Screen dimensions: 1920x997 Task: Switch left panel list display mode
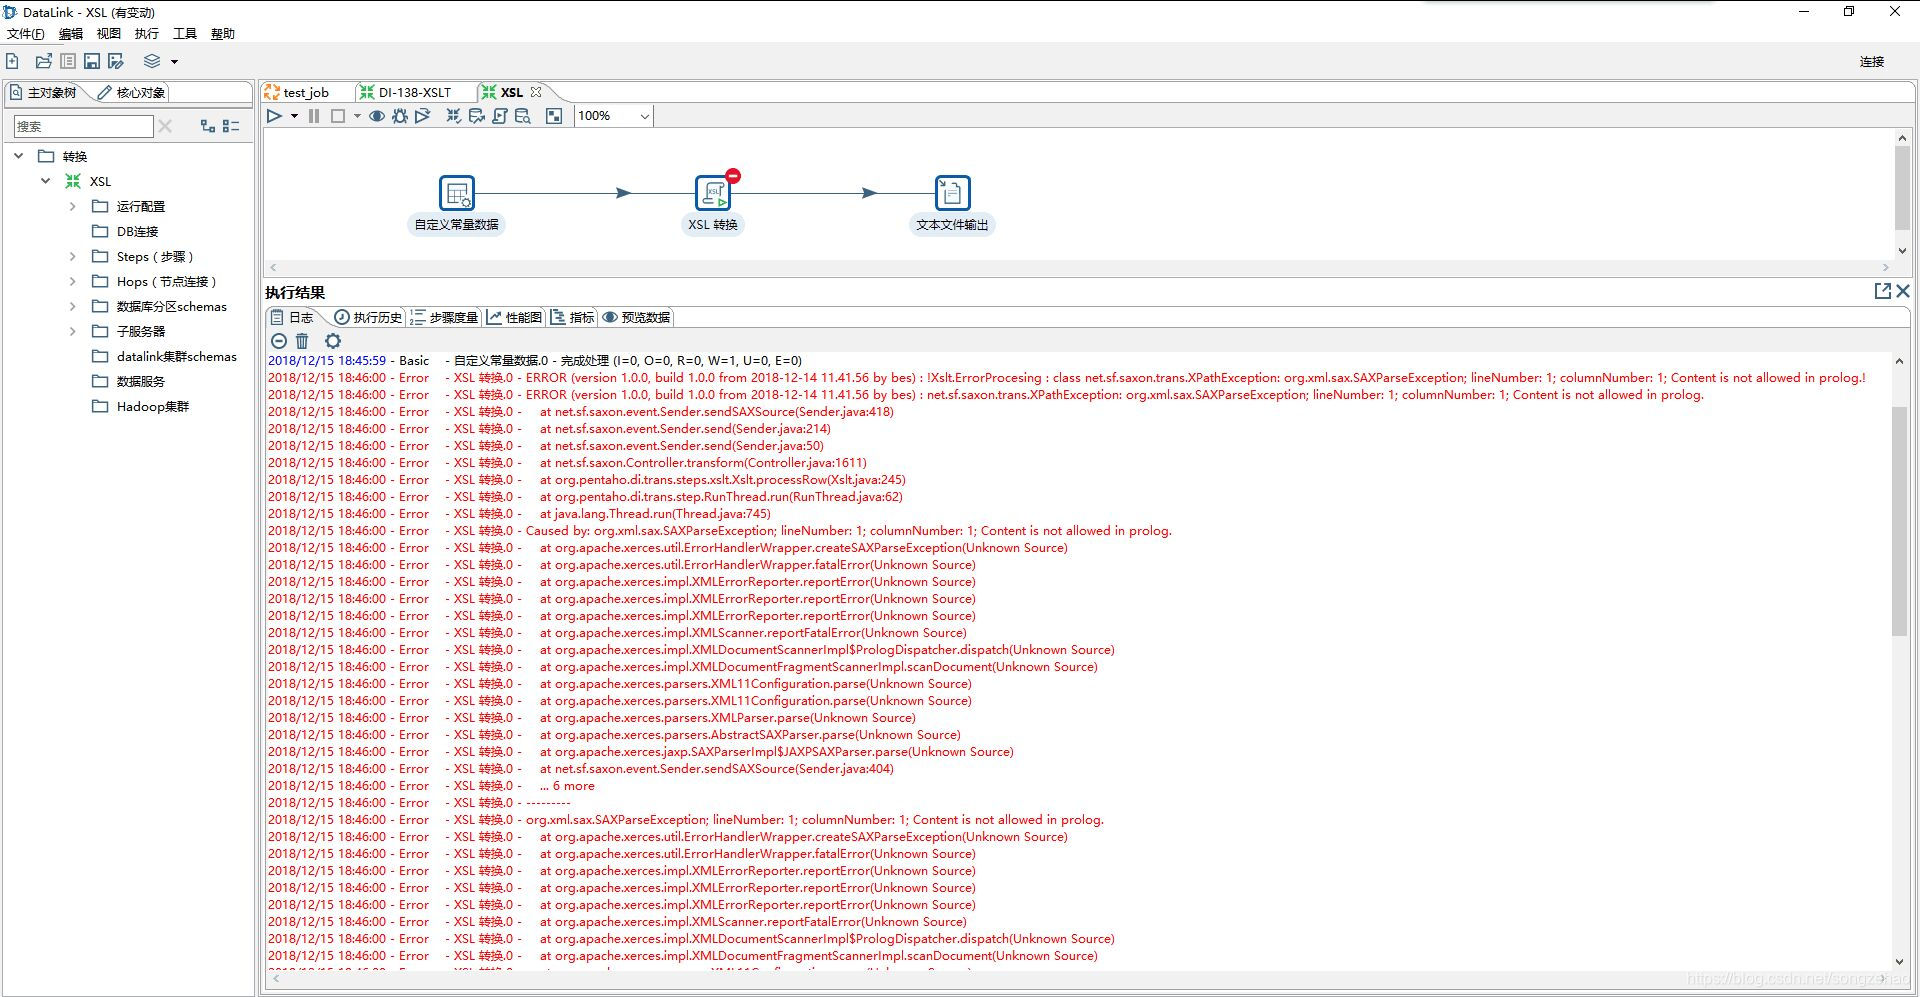tap(231, 126)
